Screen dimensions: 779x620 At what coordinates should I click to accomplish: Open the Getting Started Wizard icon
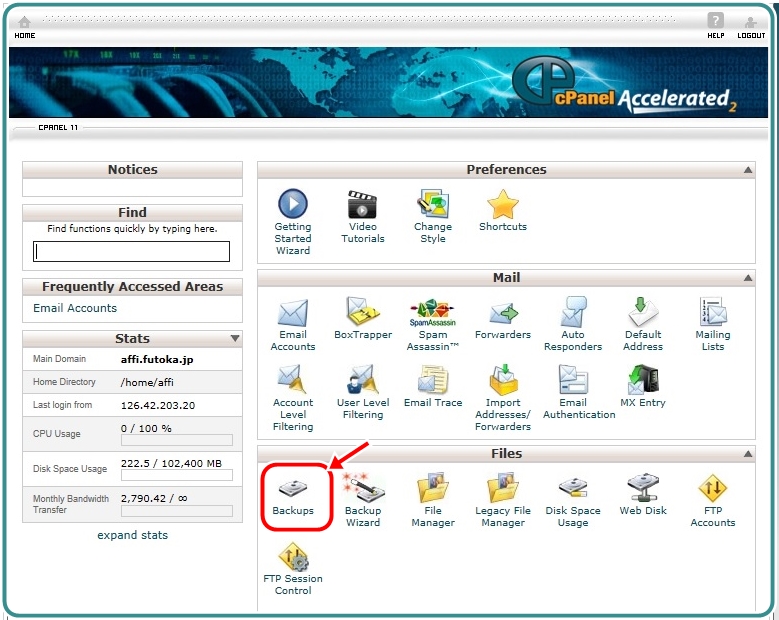coord(293,204)
